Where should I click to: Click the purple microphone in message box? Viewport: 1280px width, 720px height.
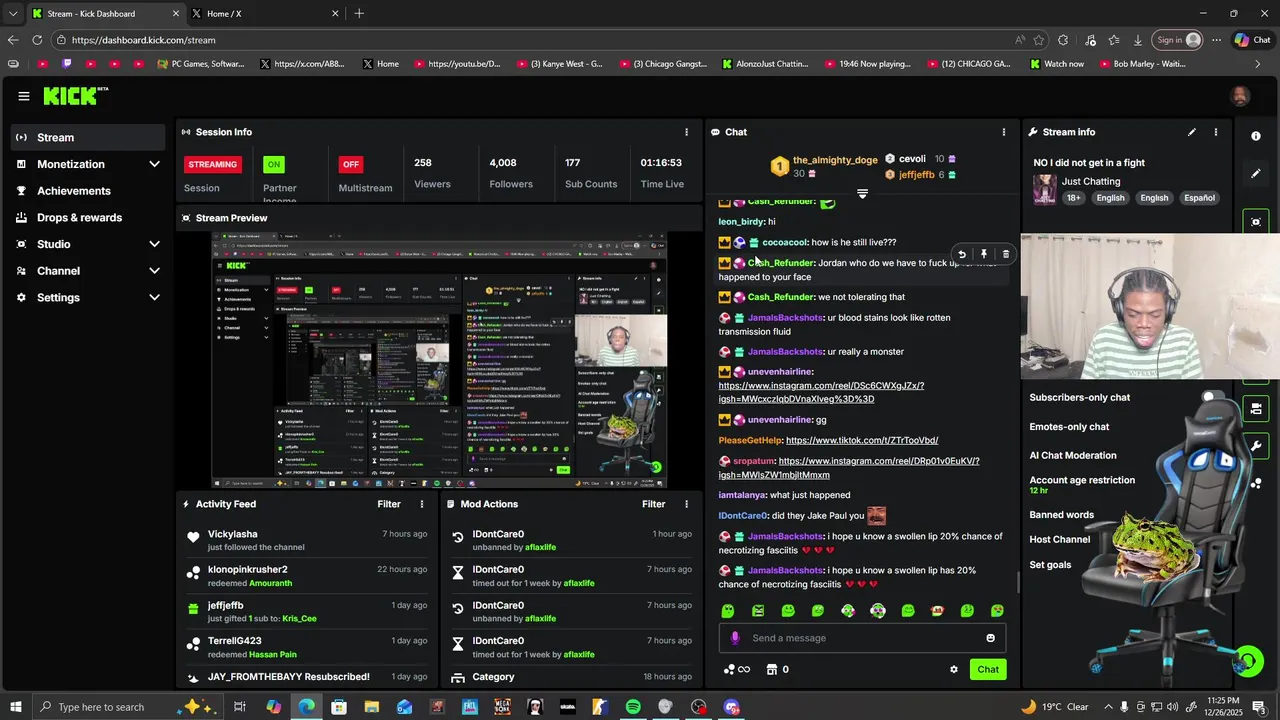coord(736,638)
